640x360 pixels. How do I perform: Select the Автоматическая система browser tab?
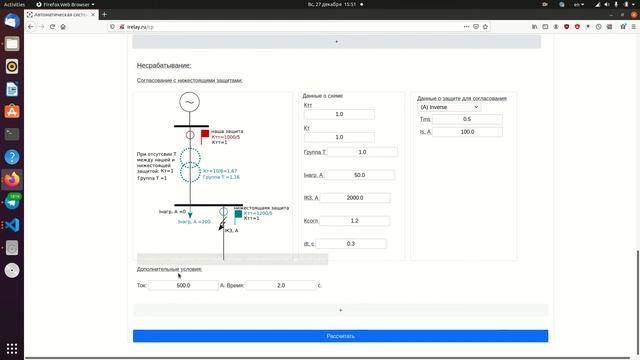[61, 14]
